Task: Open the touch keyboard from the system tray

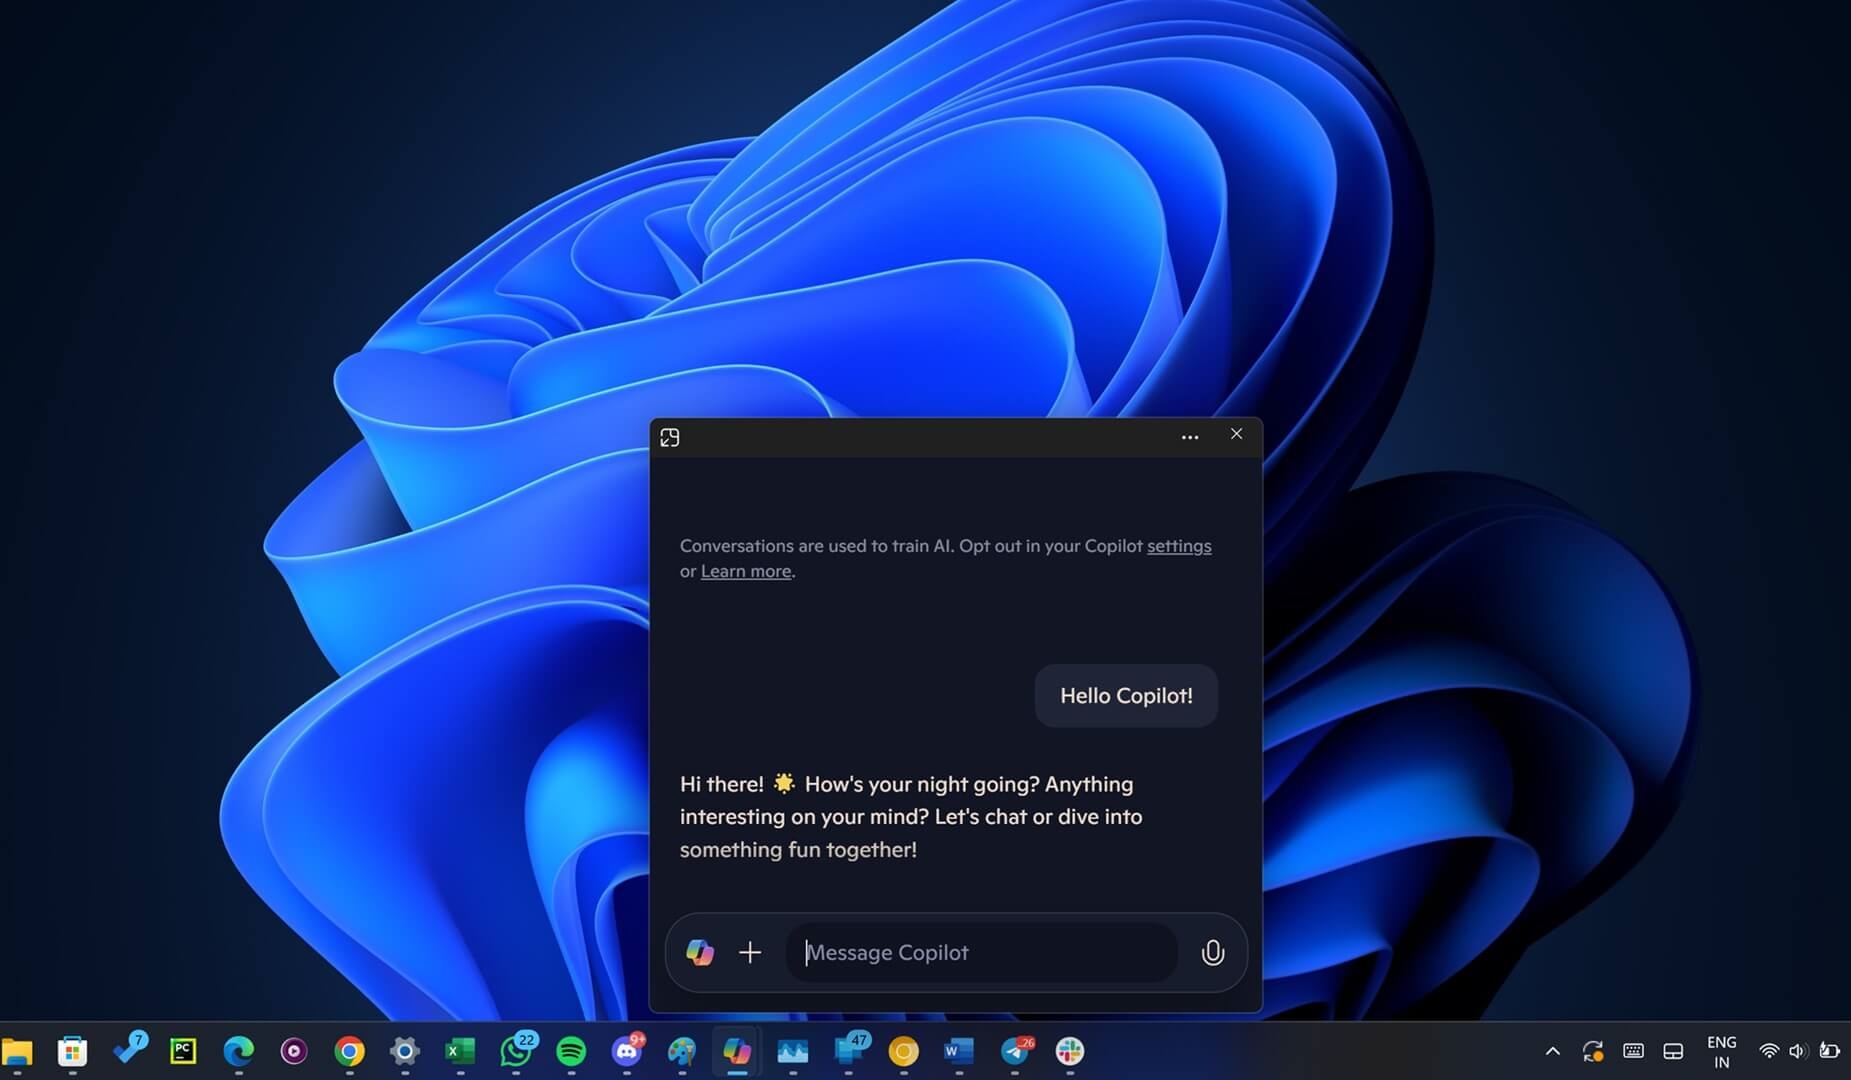Action: [x=1633, y=1051]
